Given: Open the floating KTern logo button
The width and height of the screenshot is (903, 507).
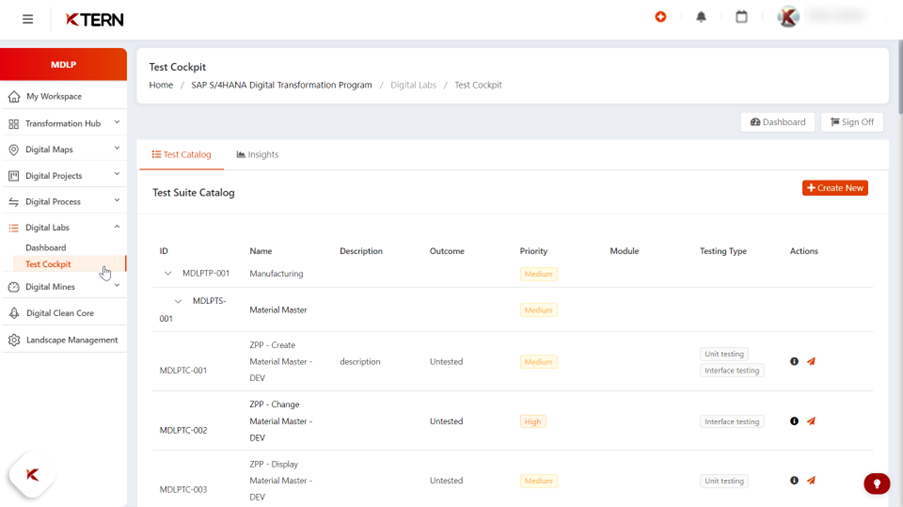Looking at the screenshot, I should coord(32,475).
